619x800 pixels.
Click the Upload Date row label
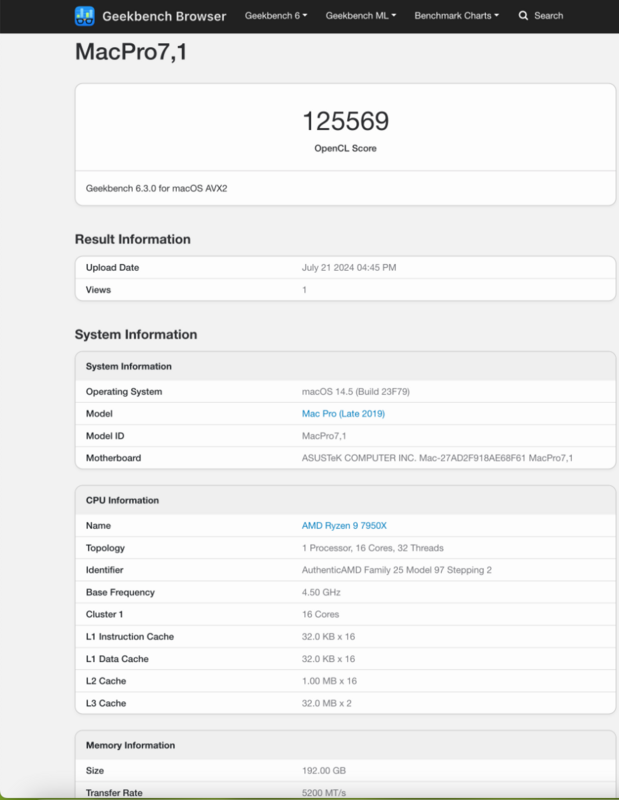tap(112, 267)
